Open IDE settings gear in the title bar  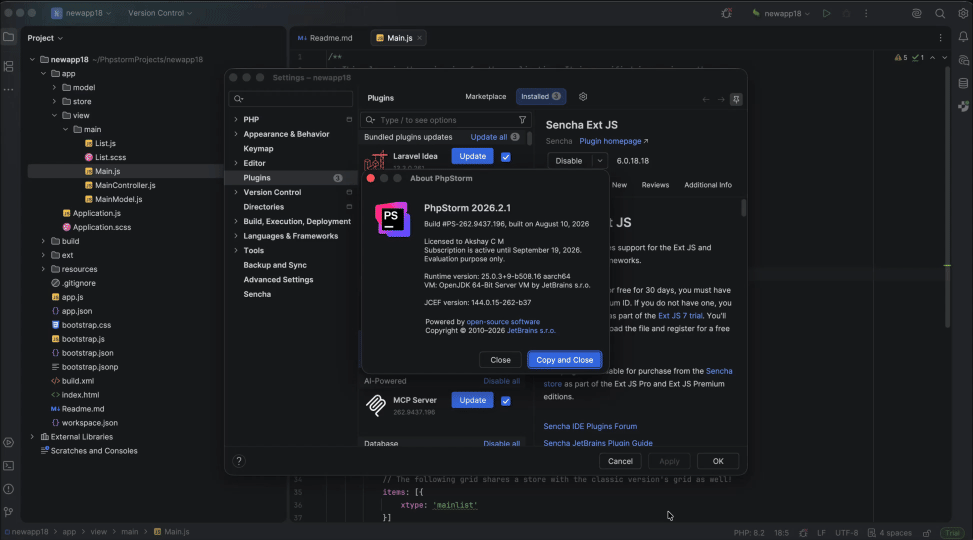tap(963, 13)
